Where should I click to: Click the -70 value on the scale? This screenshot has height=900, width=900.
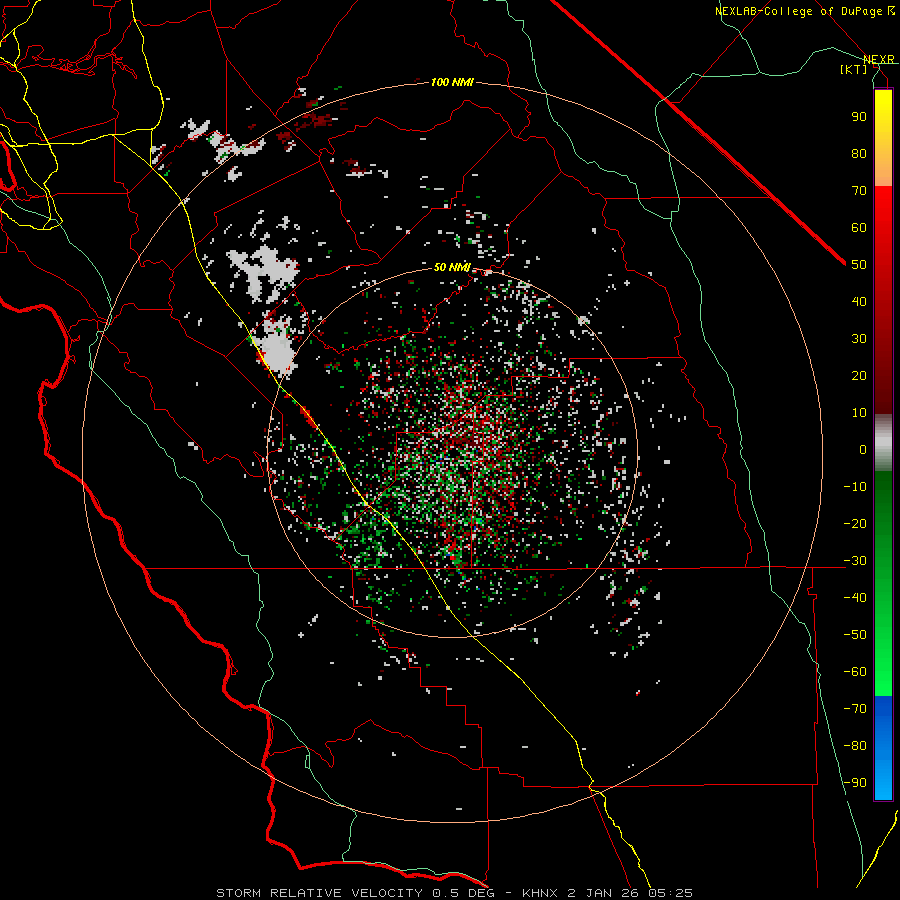855,708
